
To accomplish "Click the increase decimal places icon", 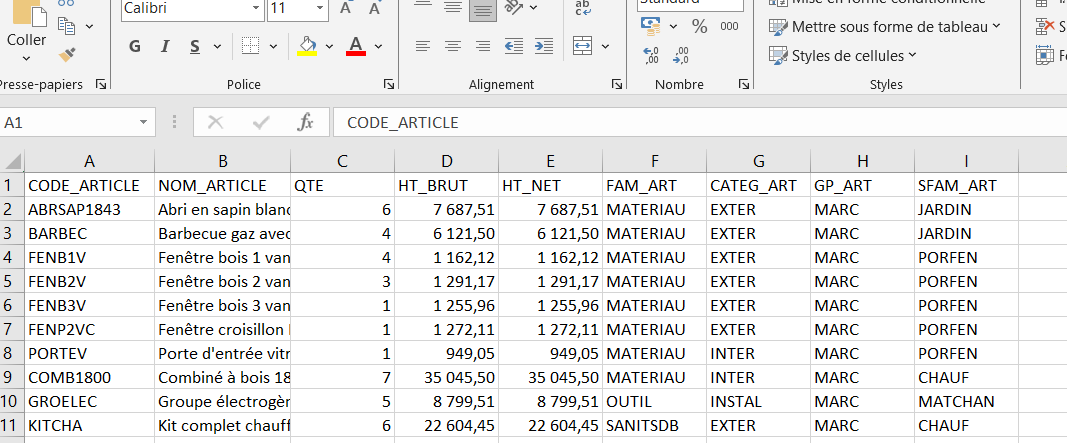I will (651, 56).
